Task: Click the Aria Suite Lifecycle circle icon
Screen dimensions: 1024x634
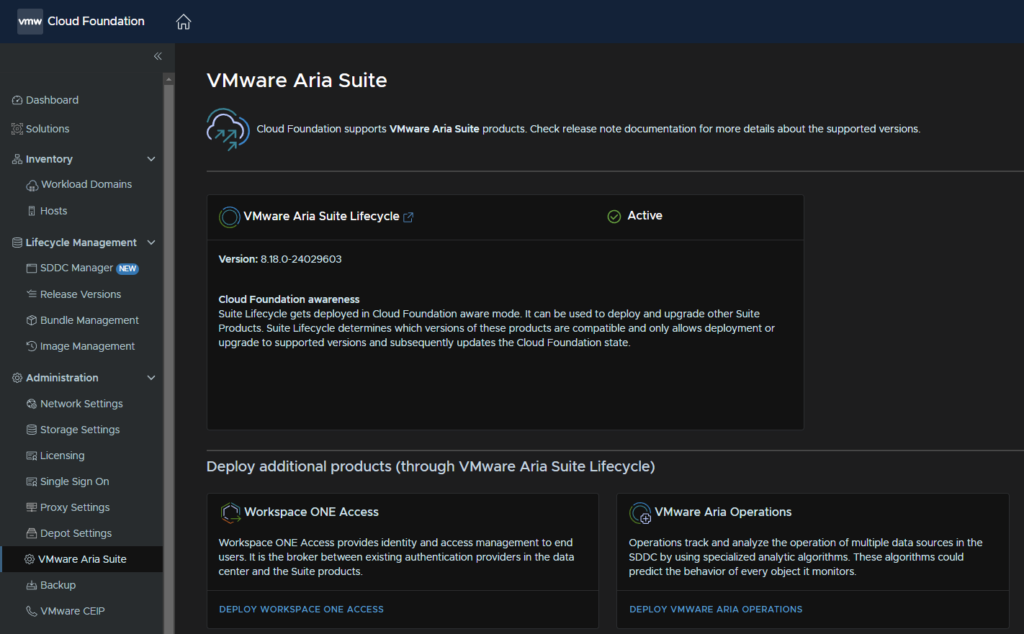Action: coord(229,217)
